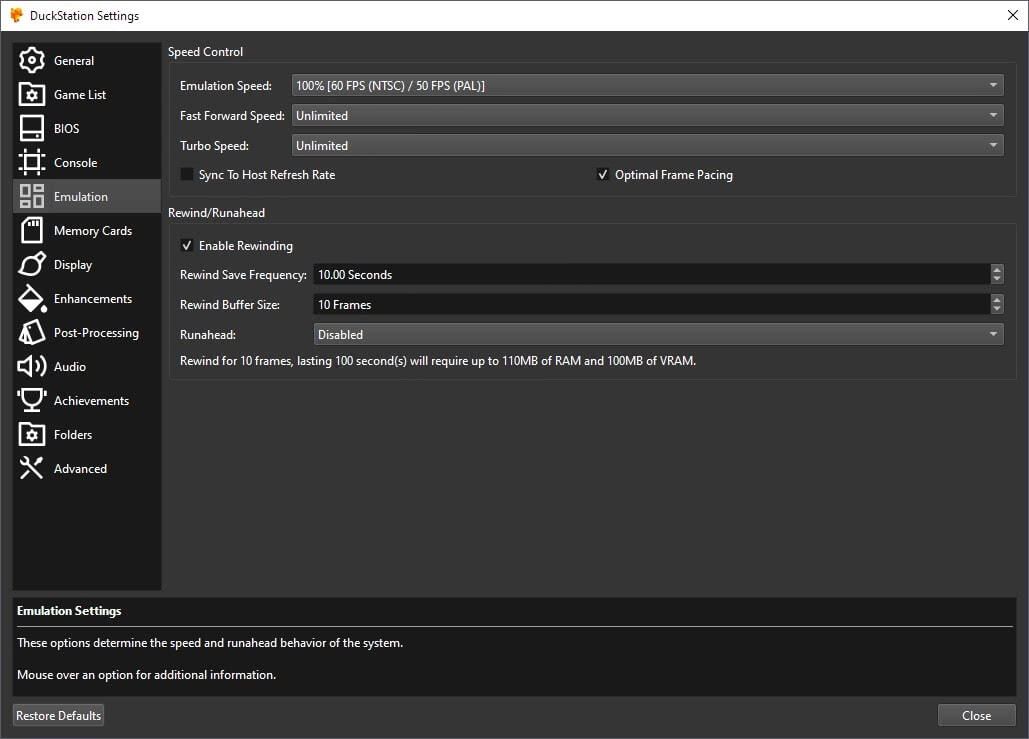The width and height of the screenshot is (1029, 739).
Task: Click the Restore Defaults button
Action: tap(58, 716)
